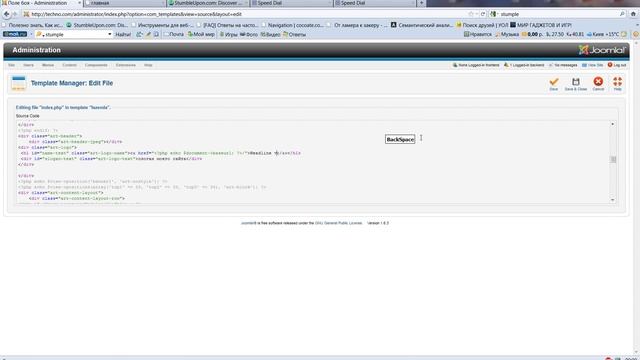Open the Инструменты для веб bookmark
Image resolution: width=640 pixels, height=360 pixels.
(x=162, y=25)
